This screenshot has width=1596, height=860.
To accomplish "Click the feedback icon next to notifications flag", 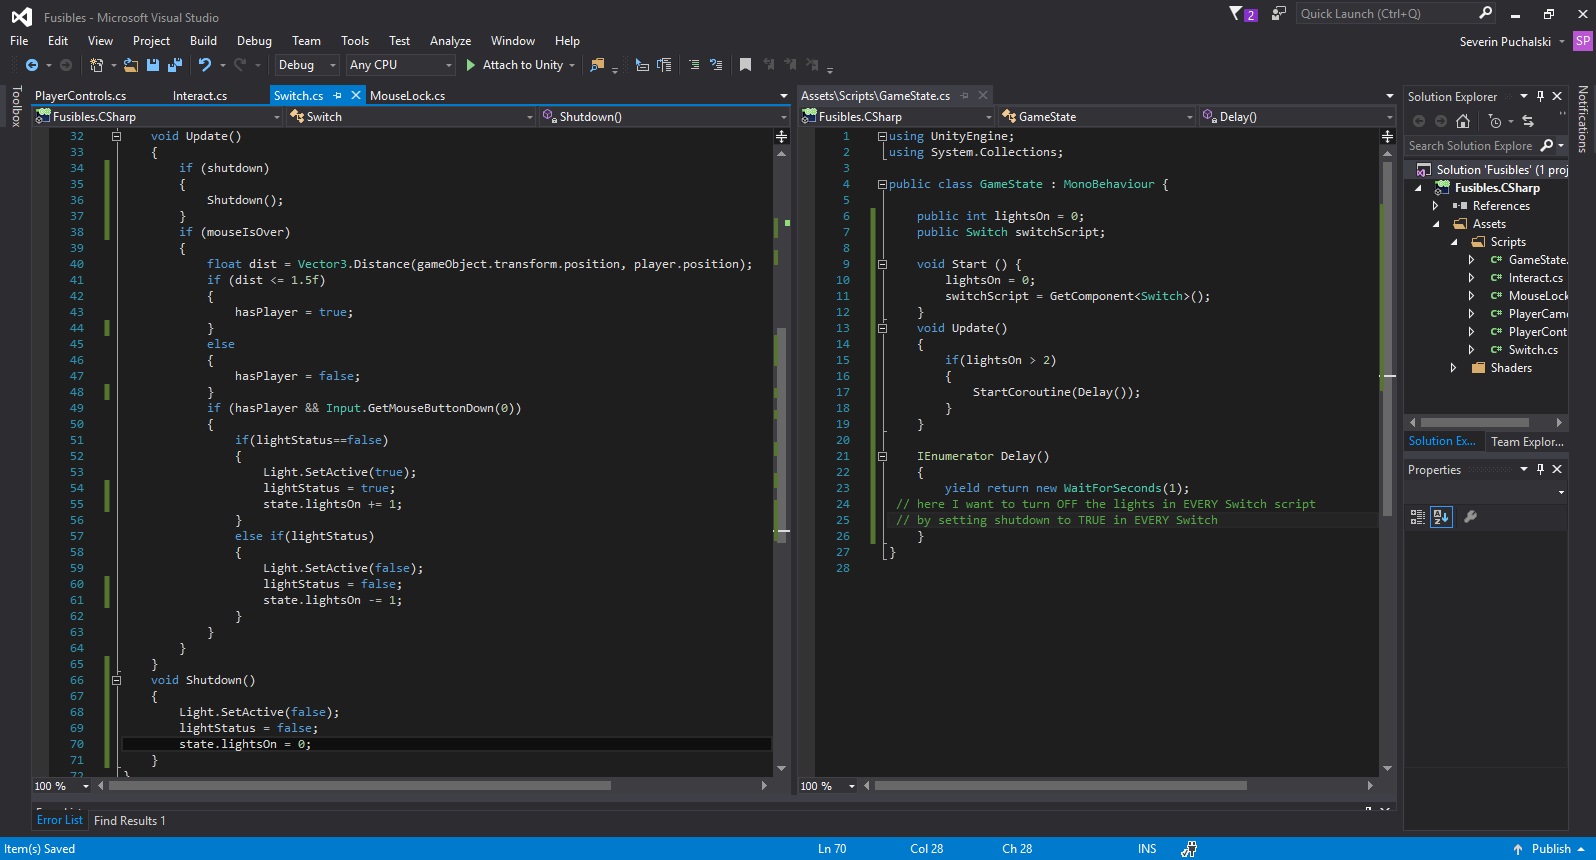I will click(1278, 13).
